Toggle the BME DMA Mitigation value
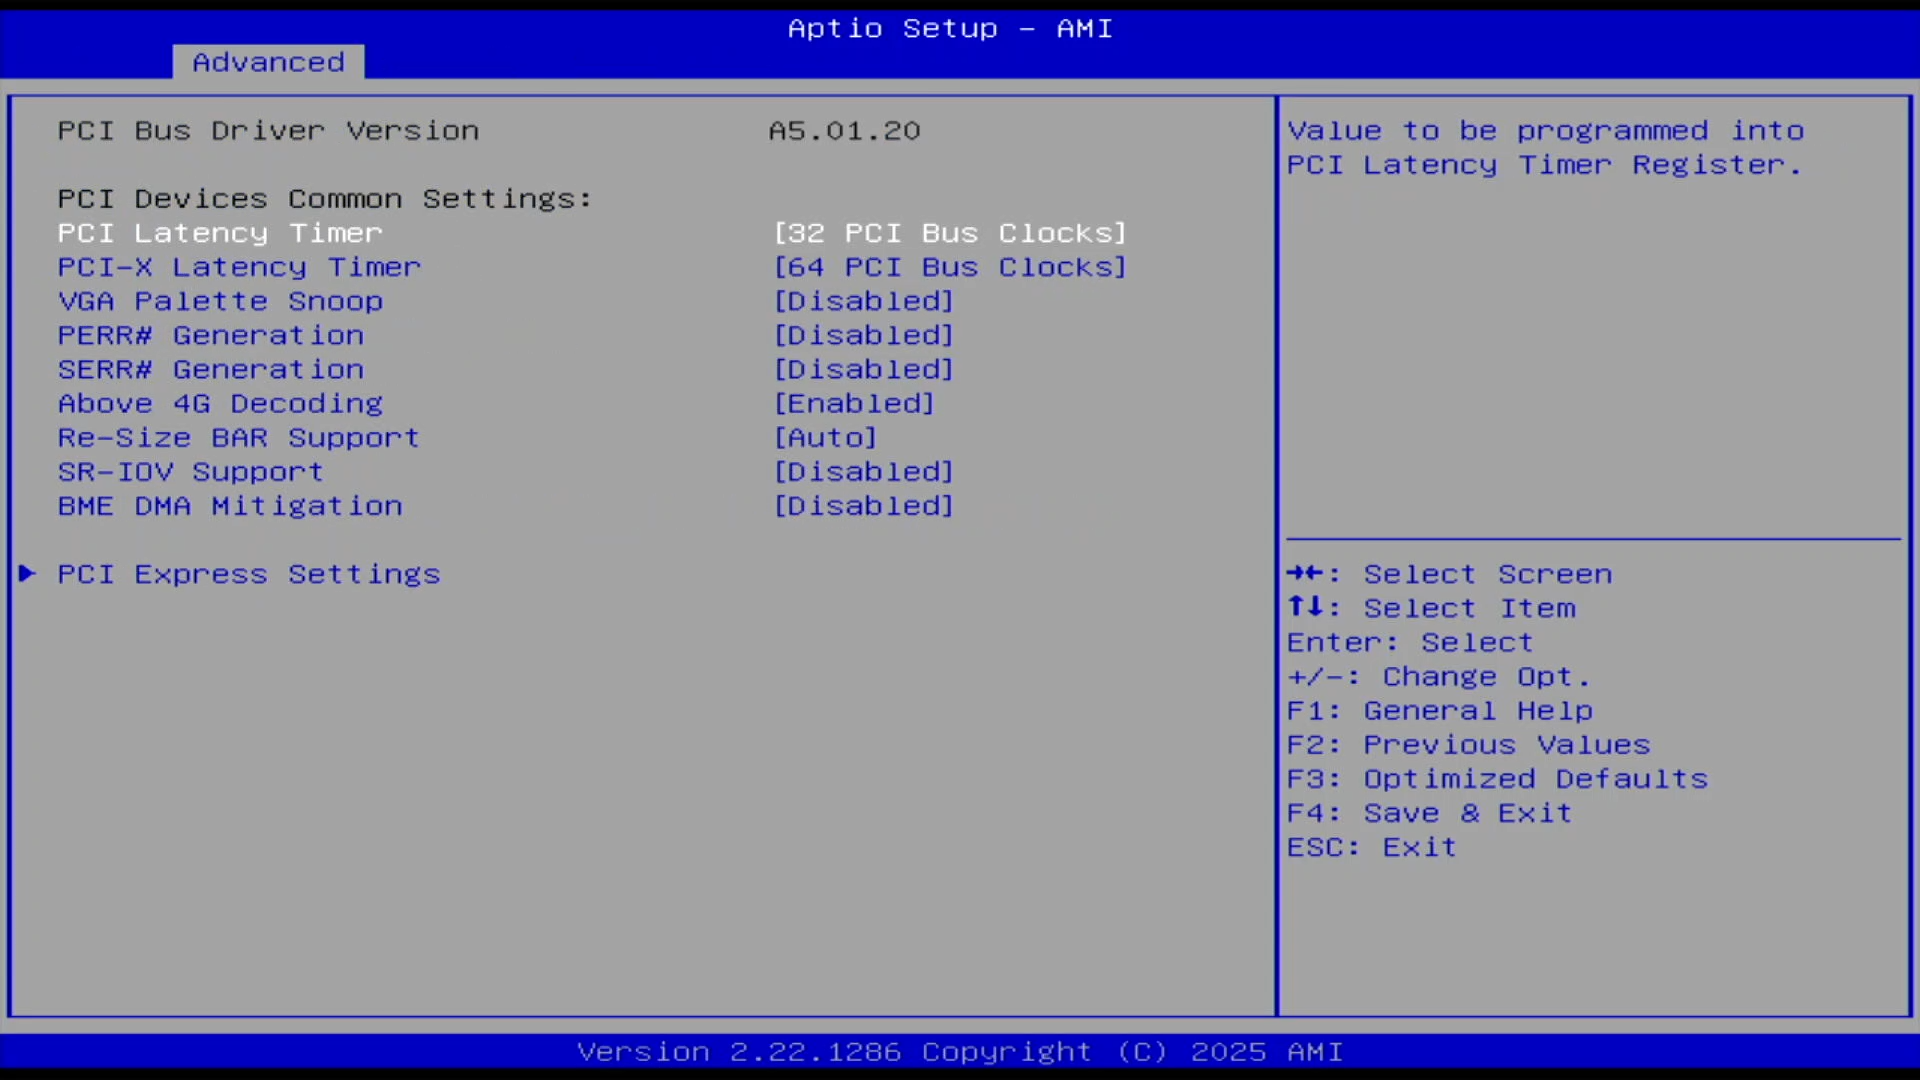 point(863,505)
